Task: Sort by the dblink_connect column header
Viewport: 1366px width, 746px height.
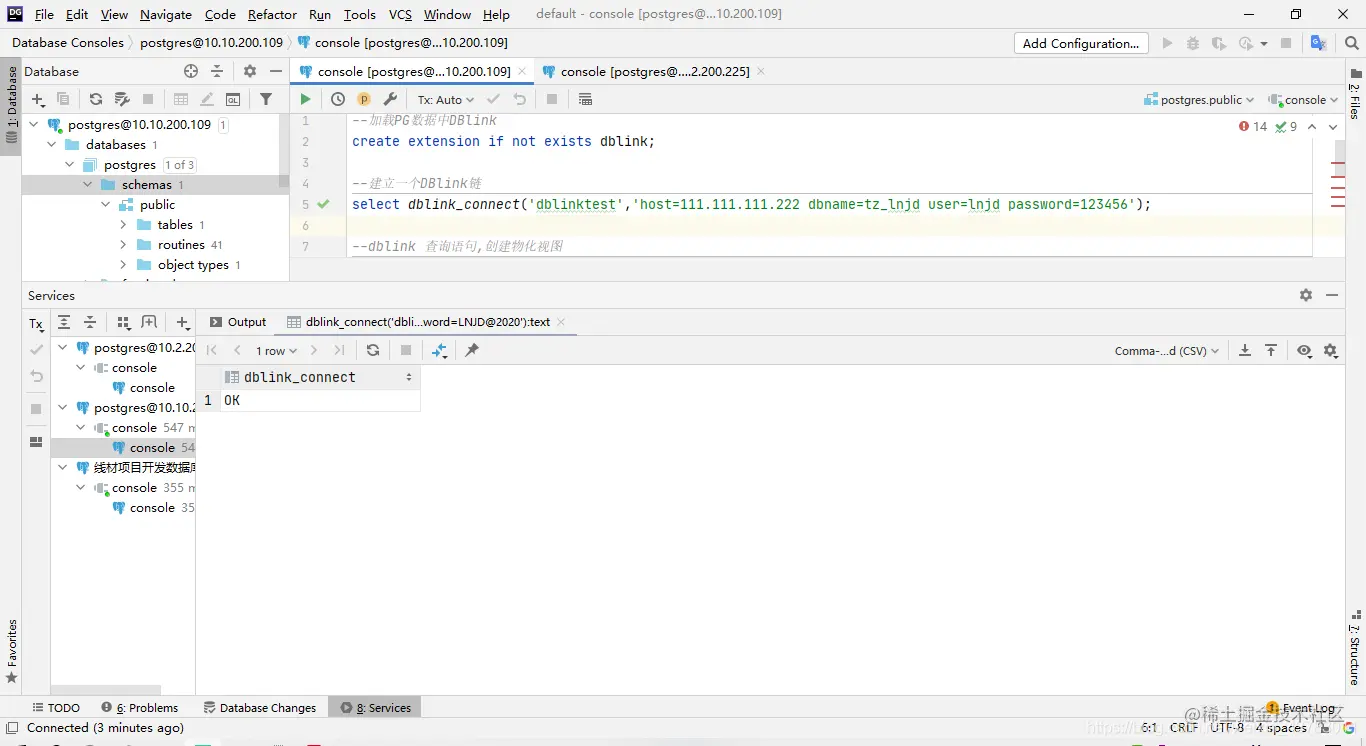Action: [320, 377]
